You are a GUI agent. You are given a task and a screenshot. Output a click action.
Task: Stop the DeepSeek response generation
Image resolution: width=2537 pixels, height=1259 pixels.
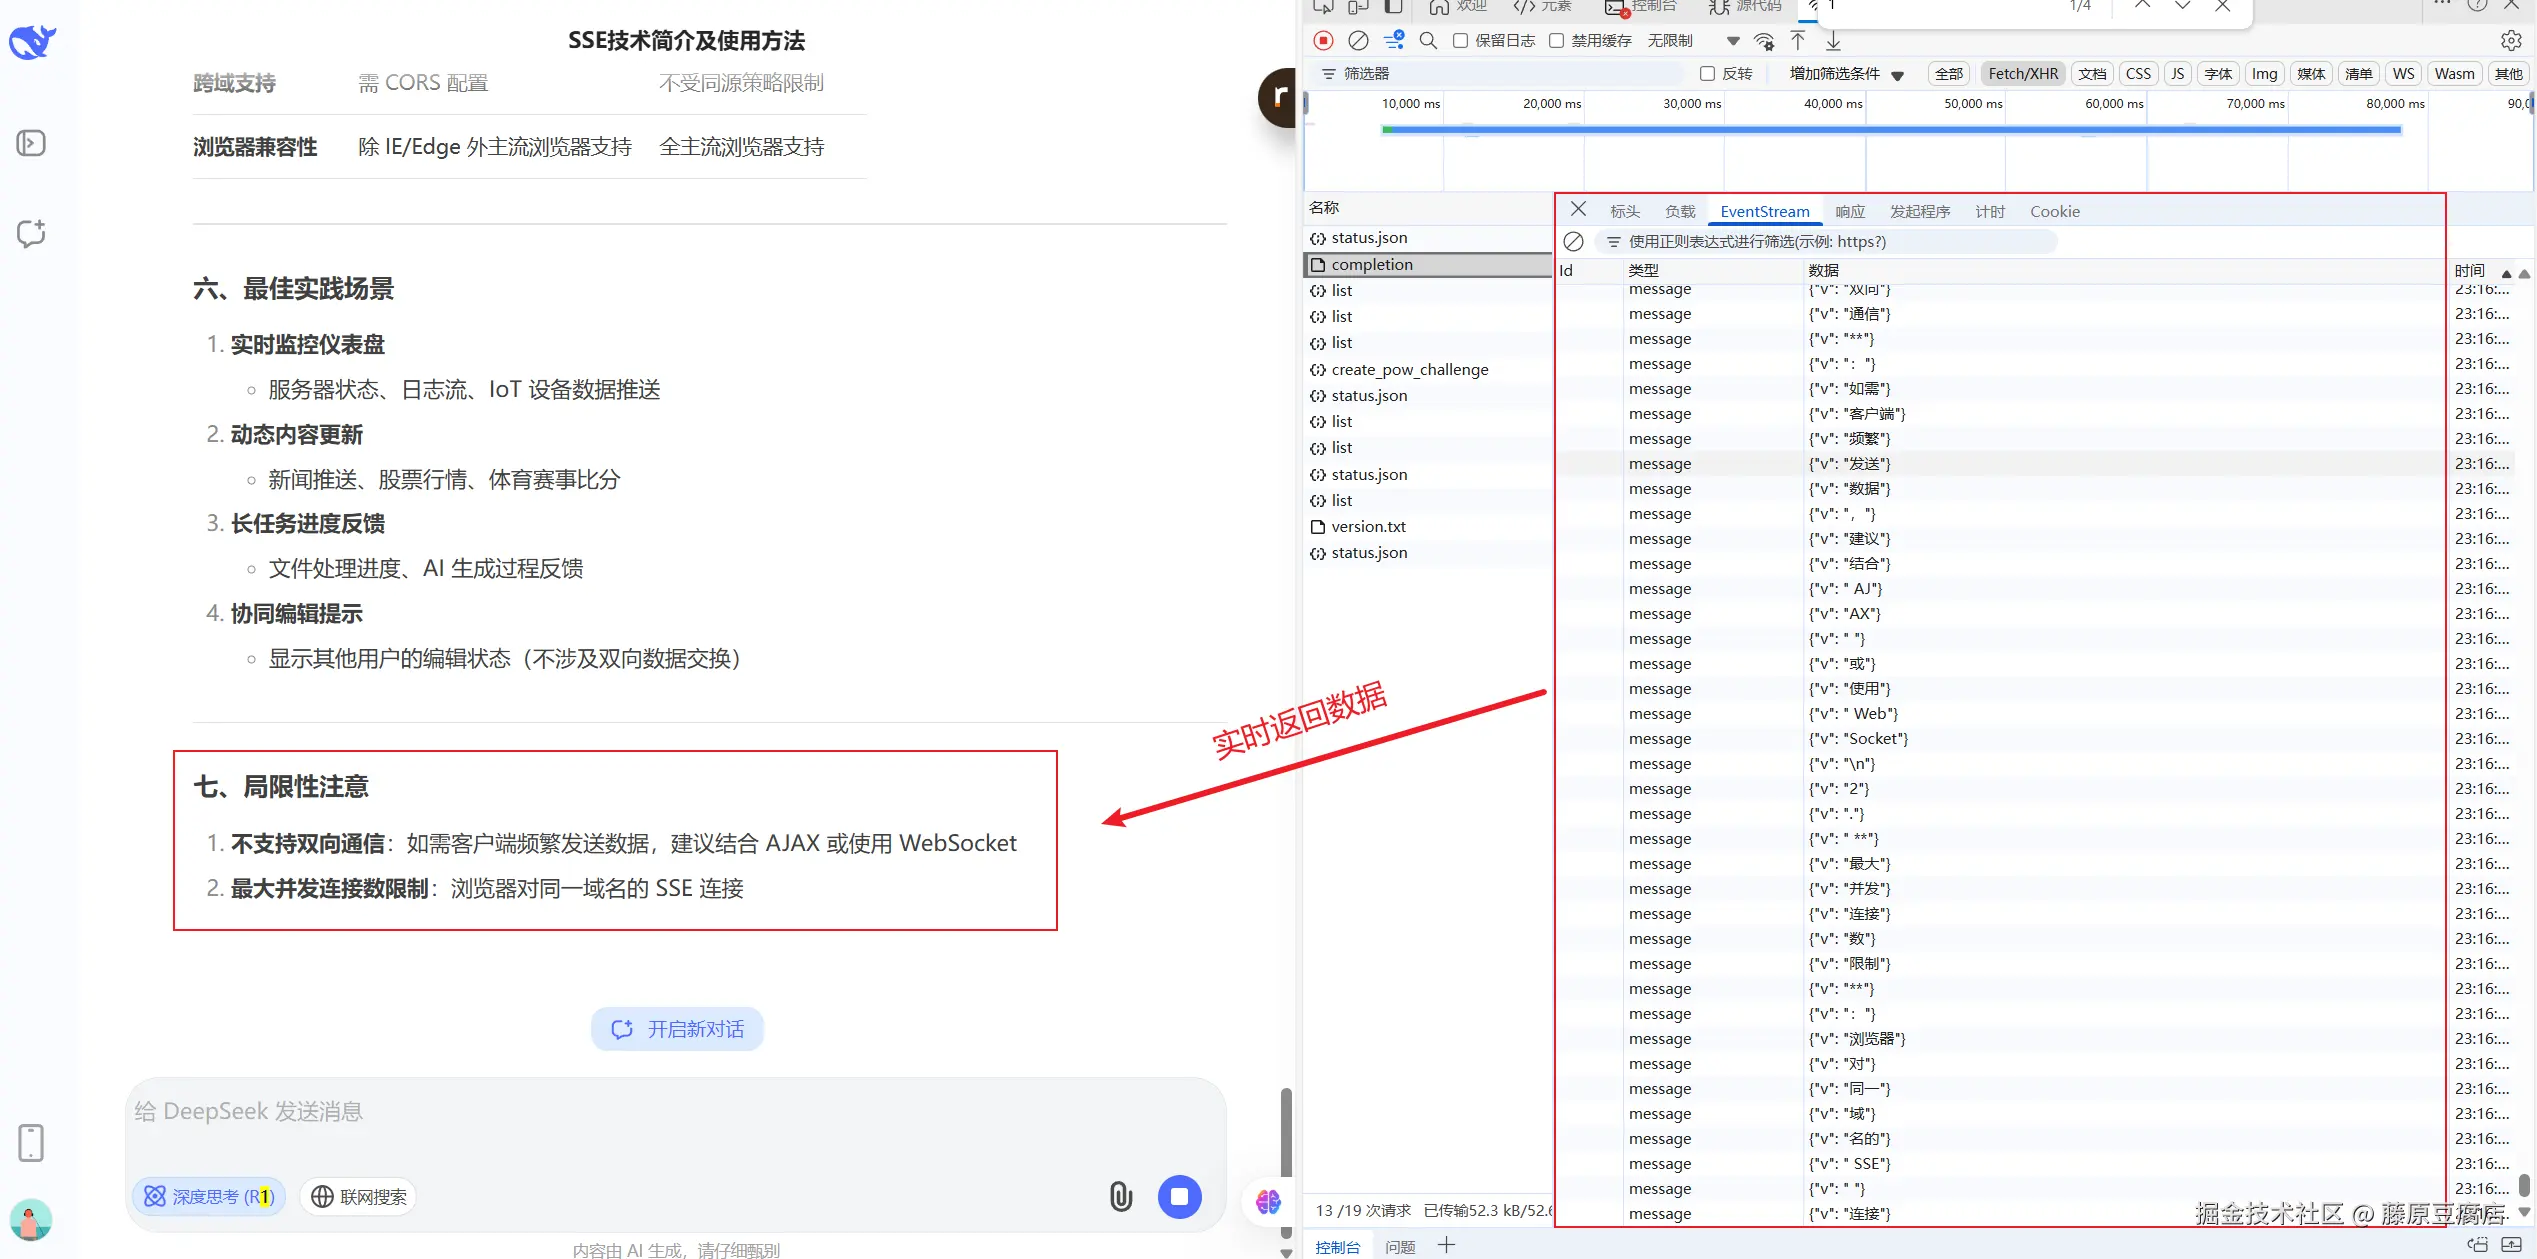(x=1179, y=1196)
